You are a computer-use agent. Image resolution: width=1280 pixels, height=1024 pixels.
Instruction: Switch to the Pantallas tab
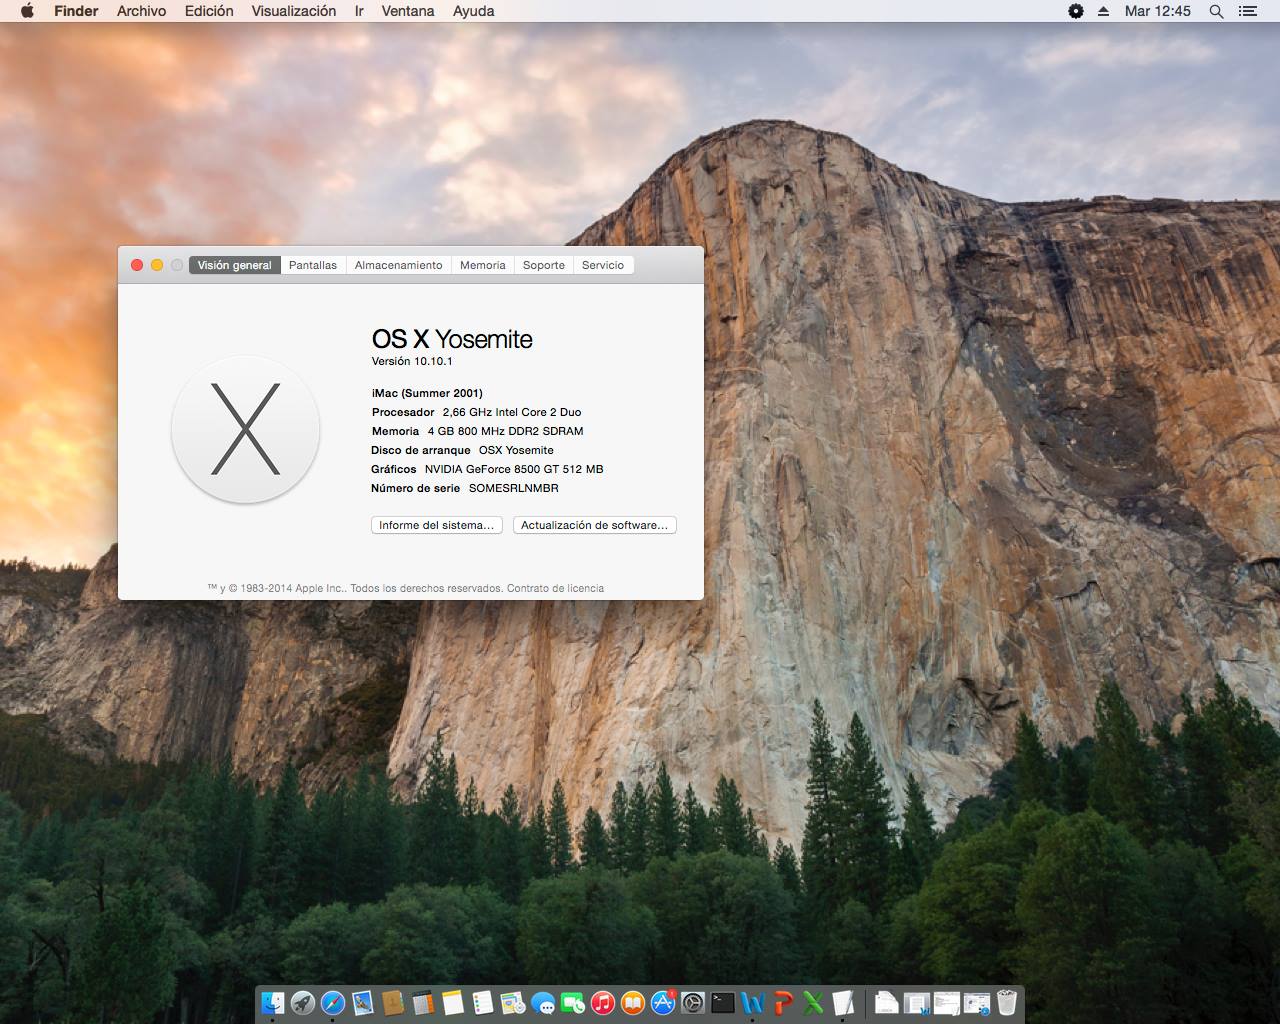pyautogui.click(x=313, y=265)
